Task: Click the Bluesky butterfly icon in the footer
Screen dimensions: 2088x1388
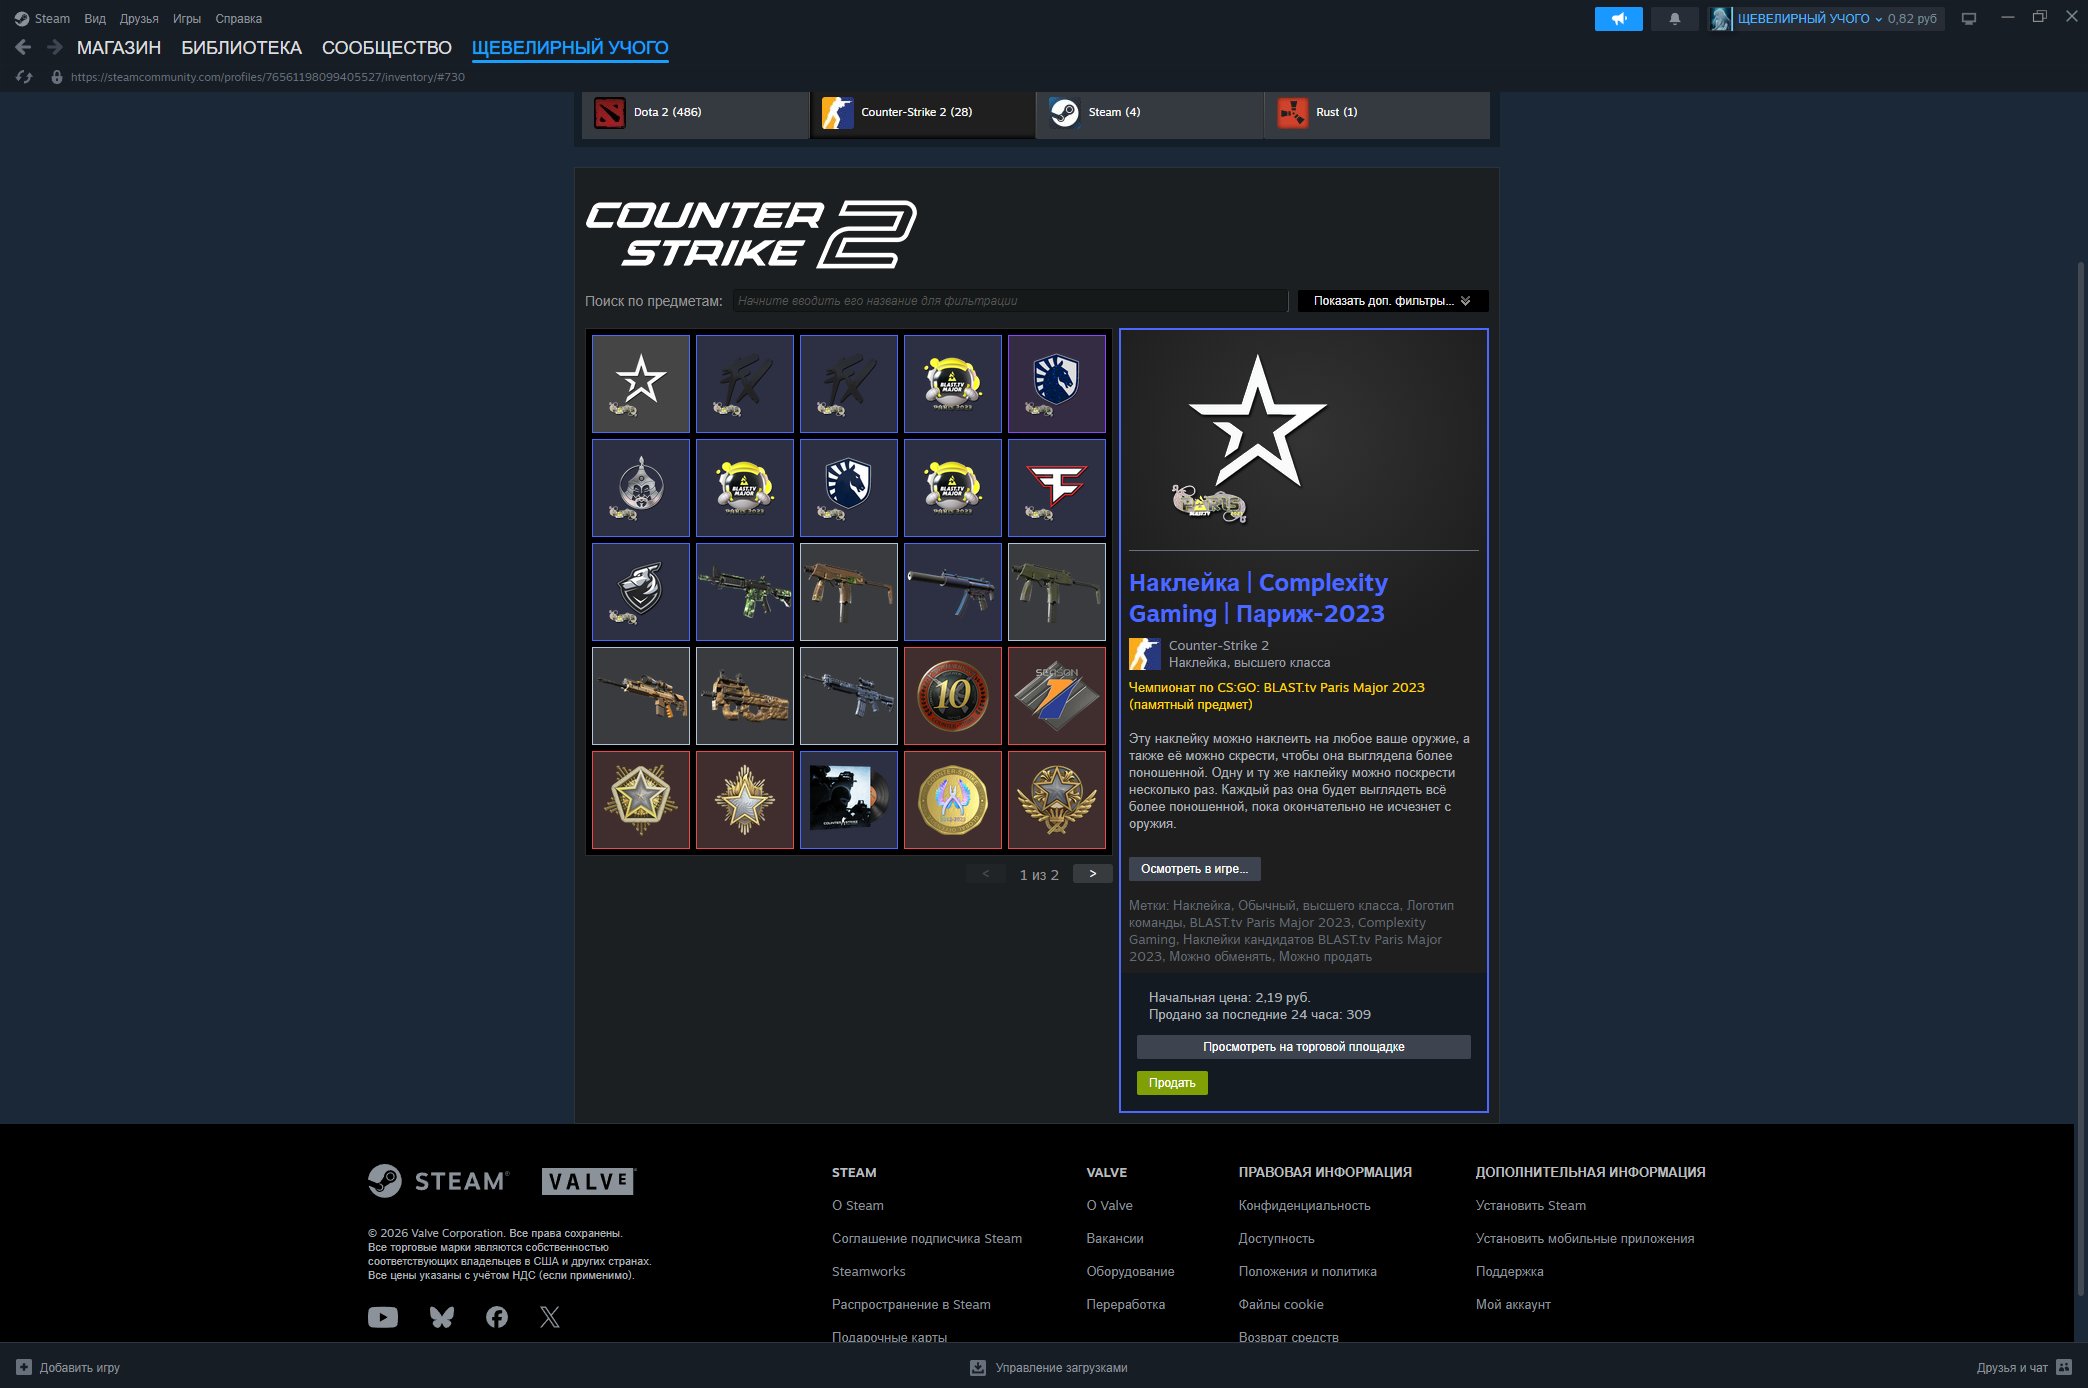Action: click(x=442, y=1317)
